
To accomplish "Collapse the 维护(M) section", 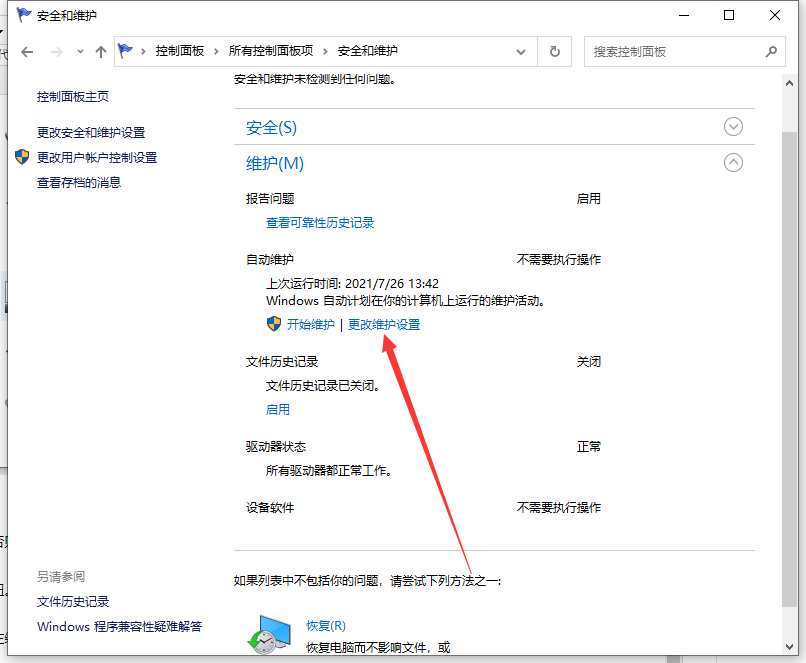I will 733,162.
